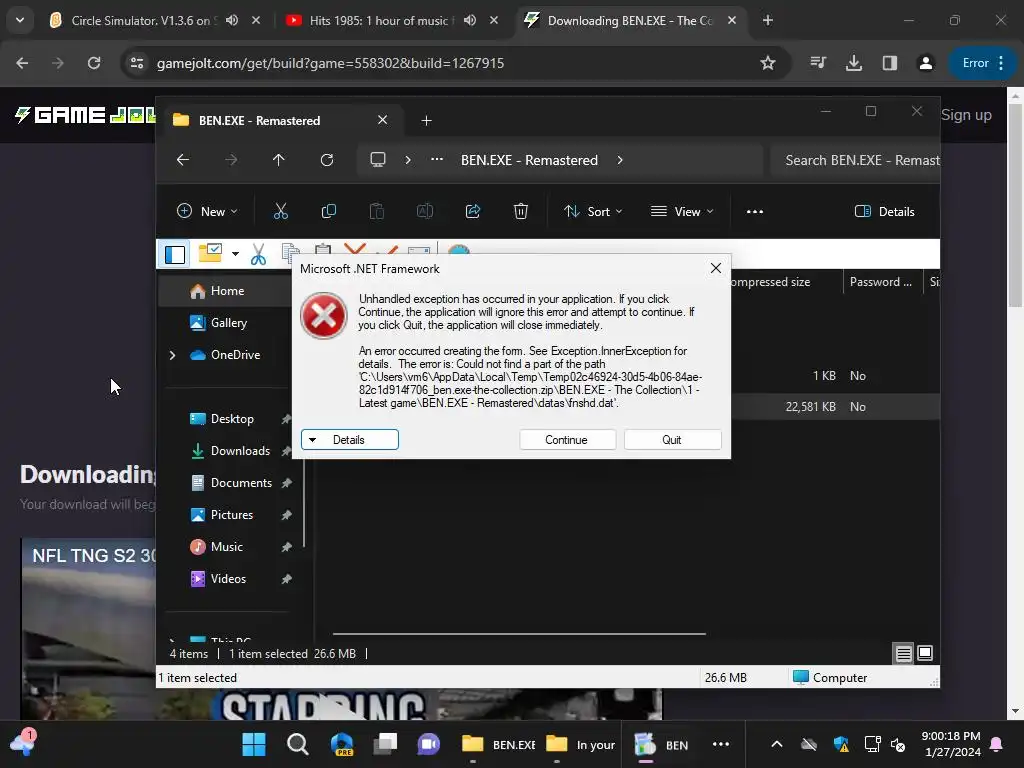This screenshot has height=768, width=1024.
Task: Click Continue in the .NET Framework error dialog
Action: 567,440
